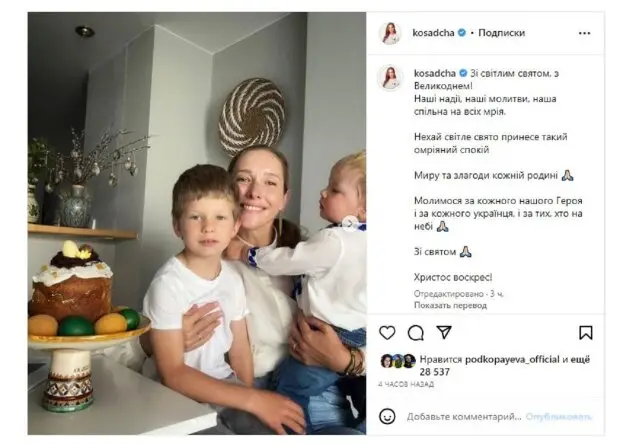This screenshot has height=444, width=620.
Task: Share post using paper plane icon
Action: 444,332
